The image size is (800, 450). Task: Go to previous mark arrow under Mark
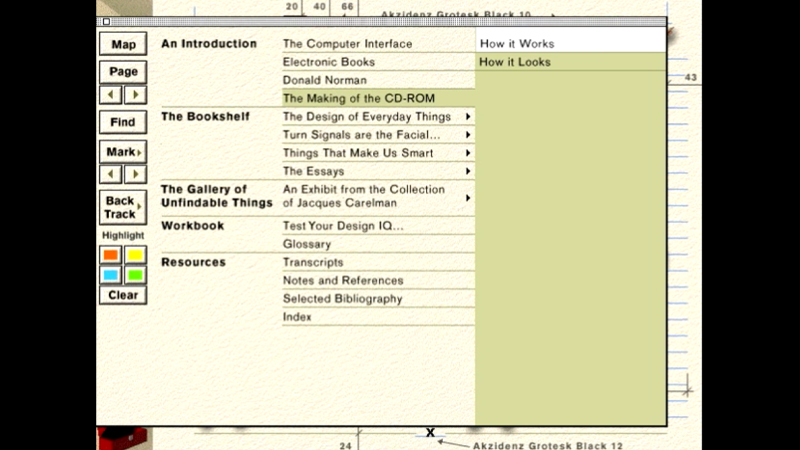111,174
